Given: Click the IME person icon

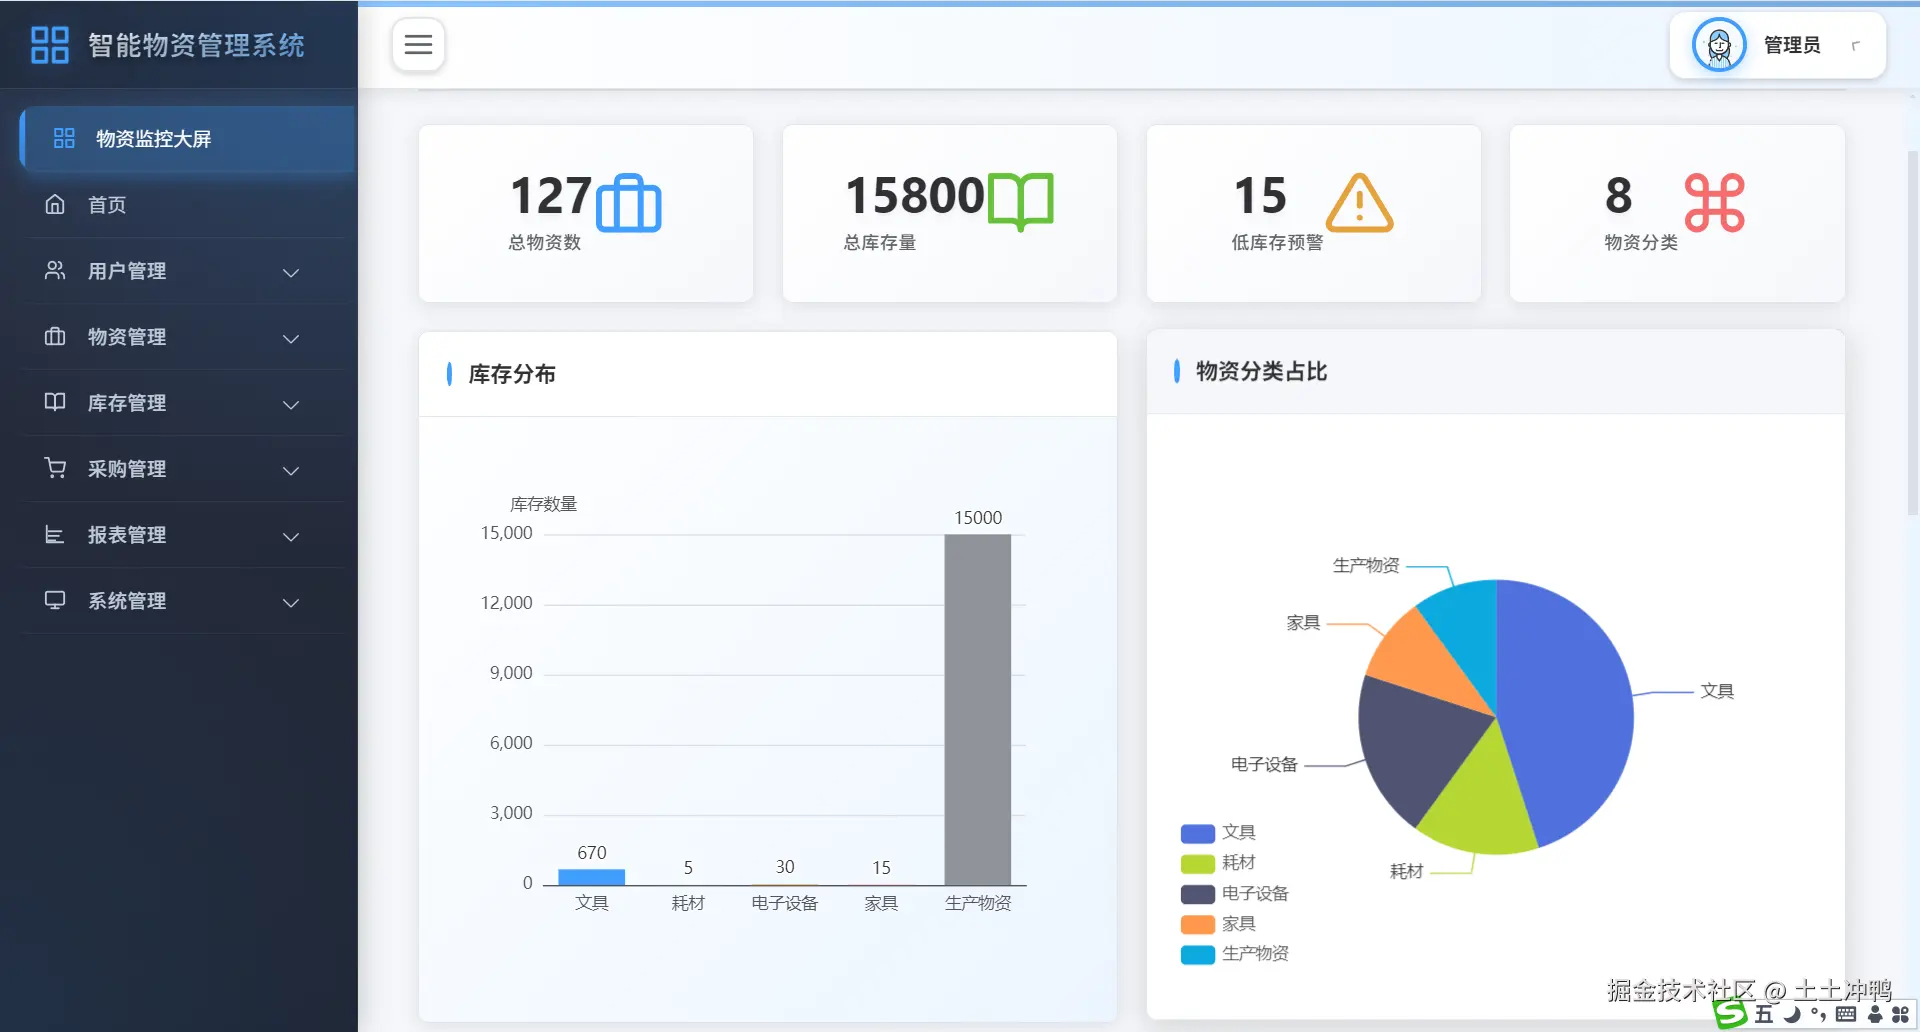Looking at the screenshot, I should click(x=1875, y=1014).
